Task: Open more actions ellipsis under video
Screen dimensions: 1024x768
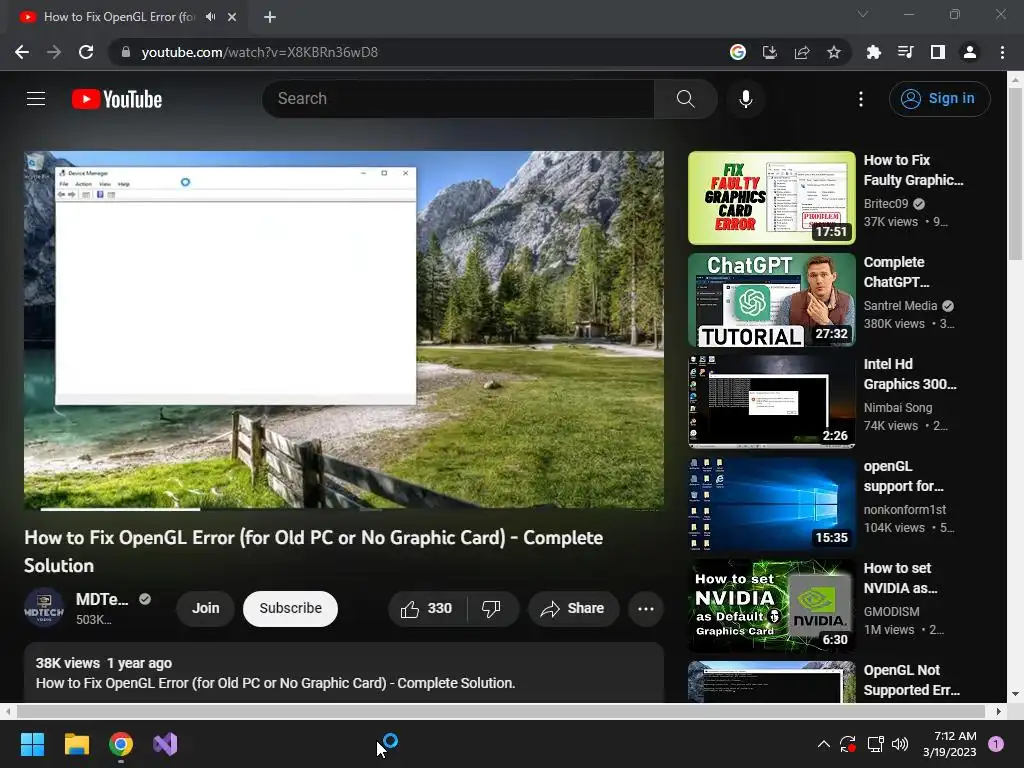Action: pos(646,609)
